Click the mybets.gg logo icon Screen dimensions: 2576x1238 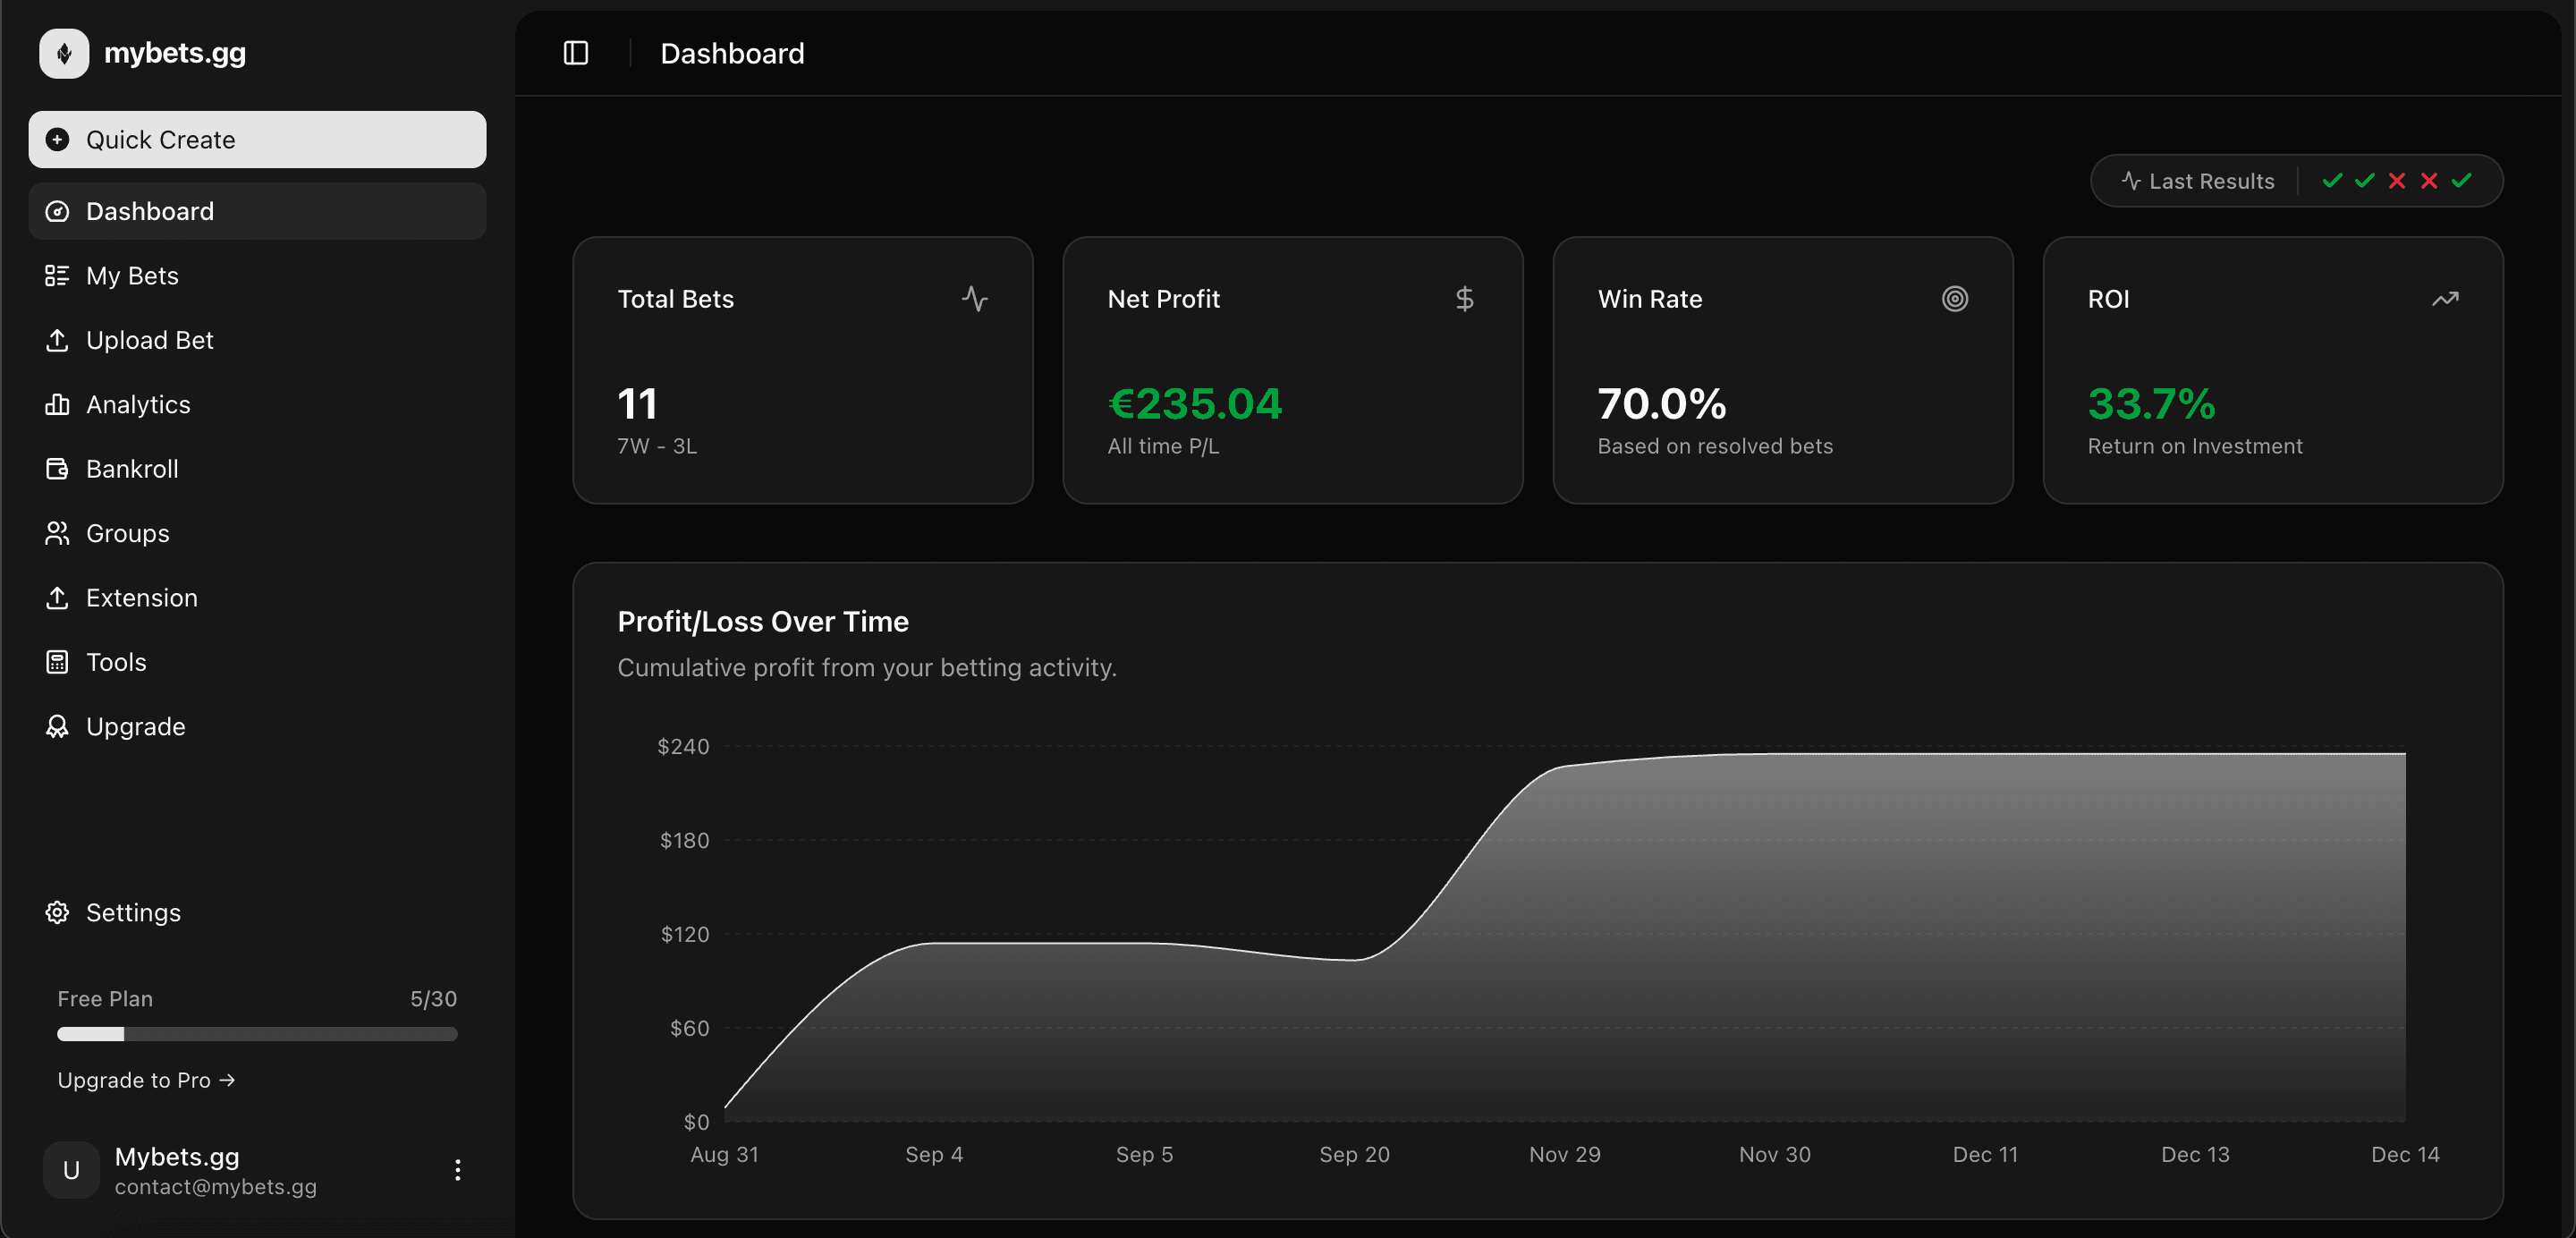(64, 53)
